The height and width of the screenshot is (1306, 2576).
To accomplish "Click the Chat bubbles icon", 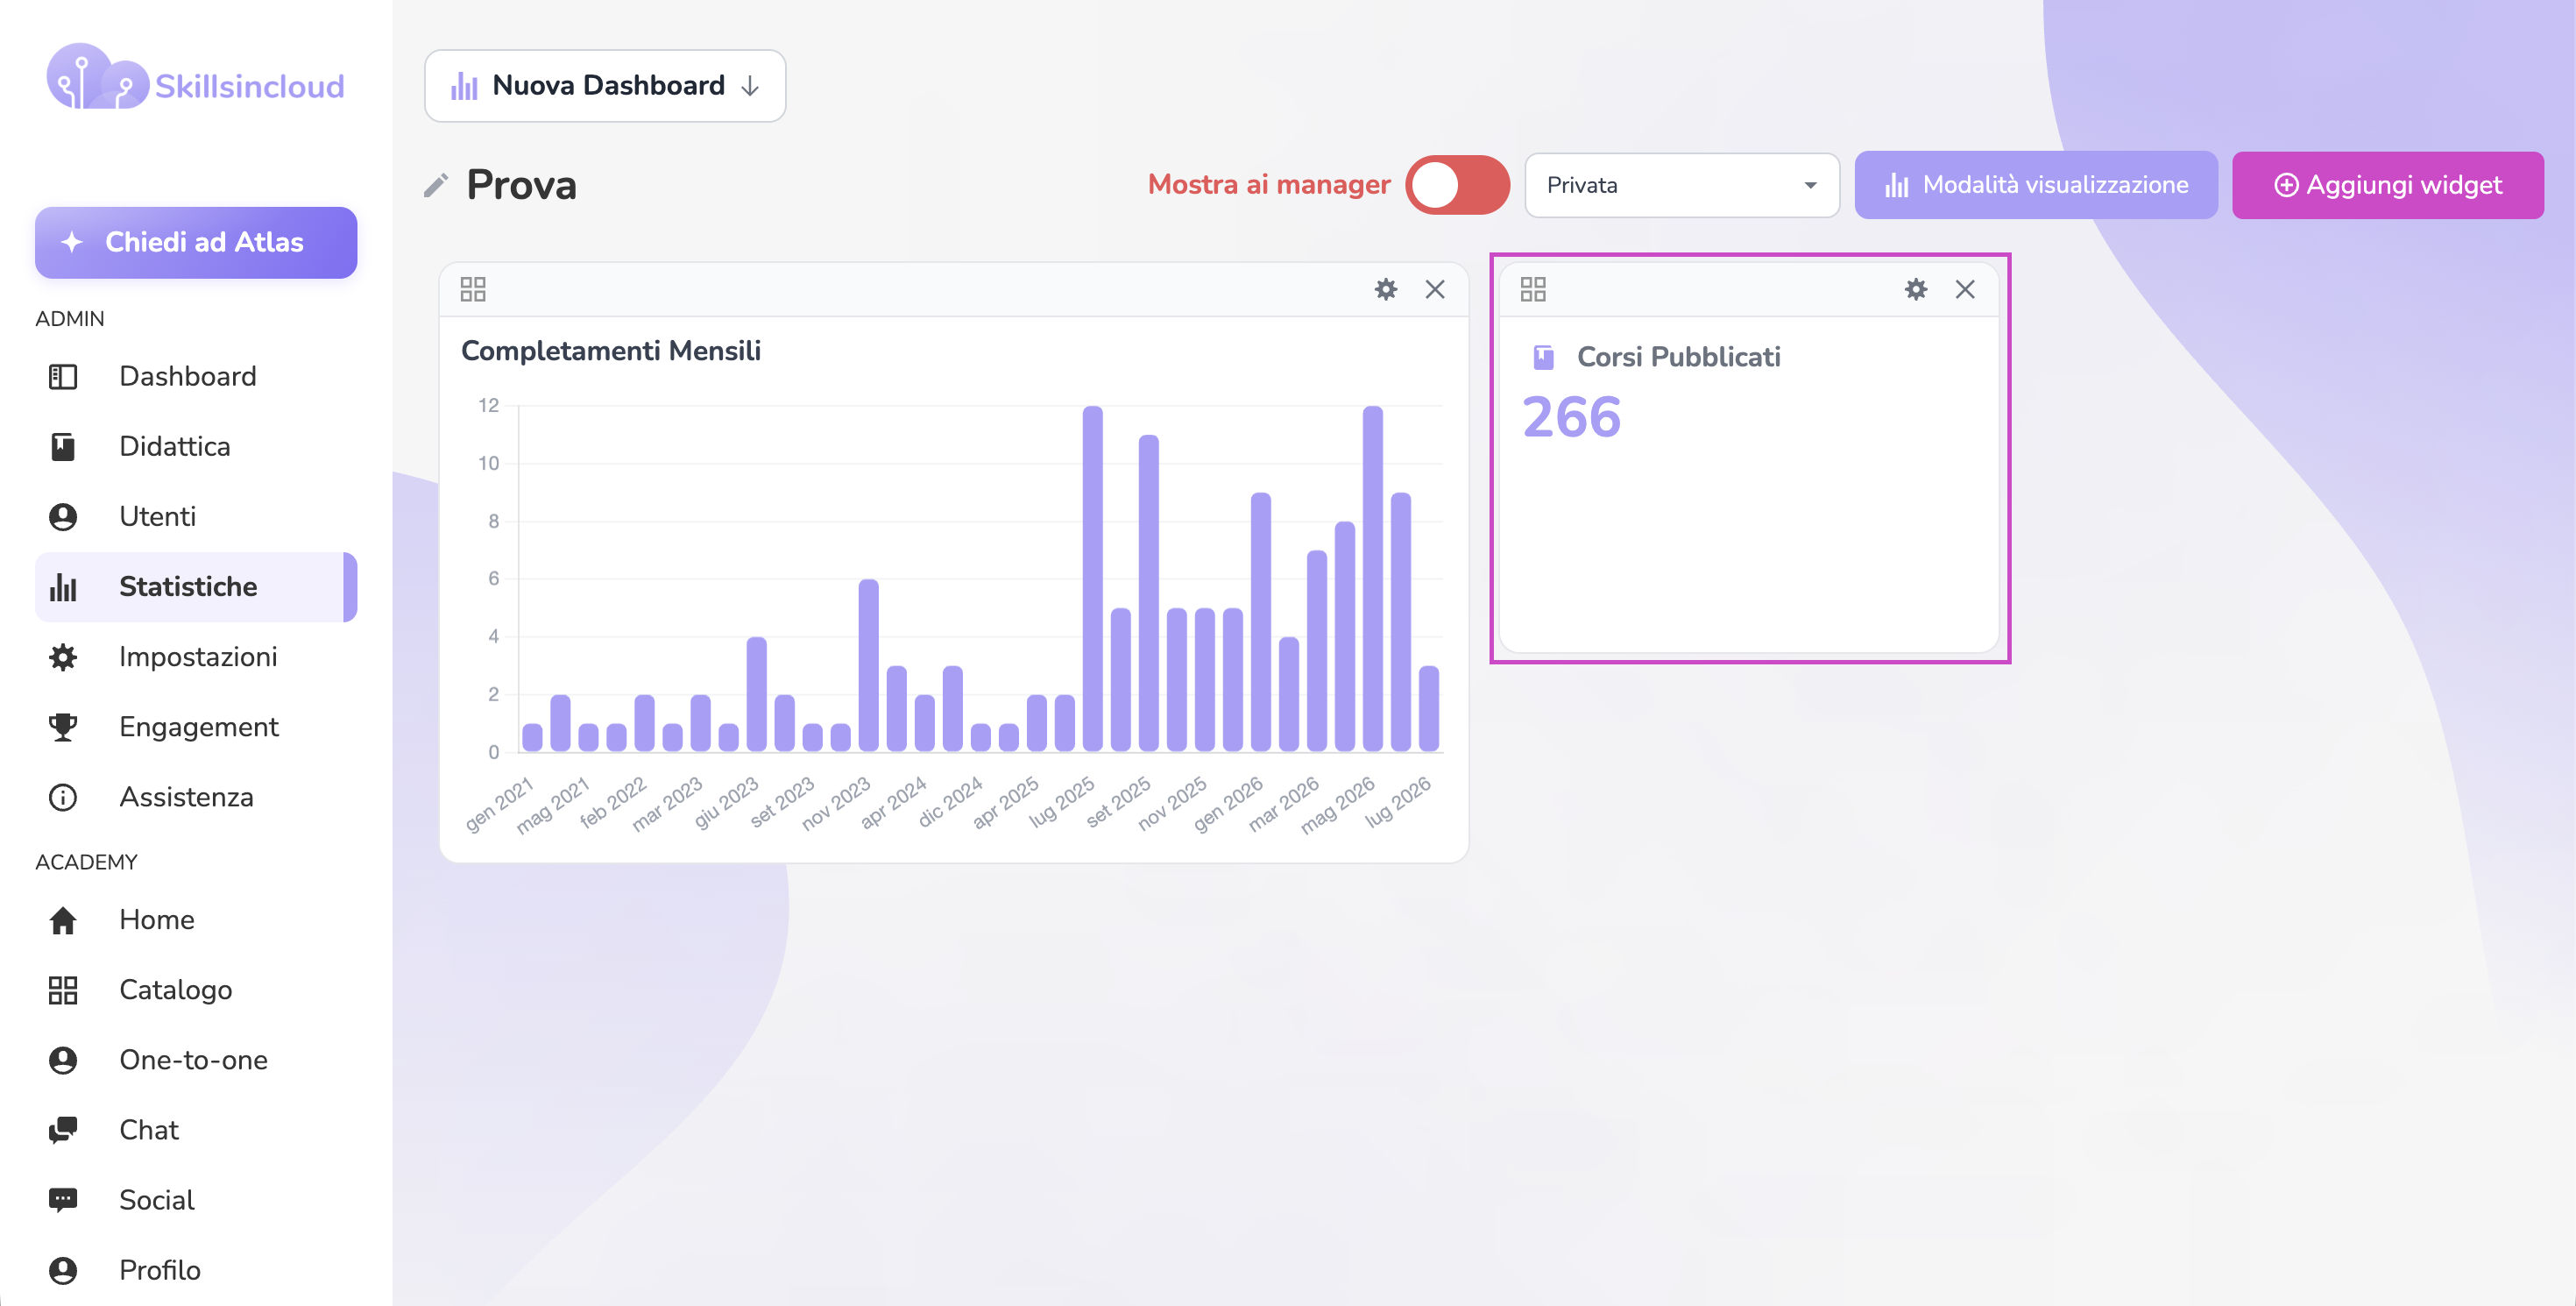I will pyautogui.click(x=63, y=1130).
